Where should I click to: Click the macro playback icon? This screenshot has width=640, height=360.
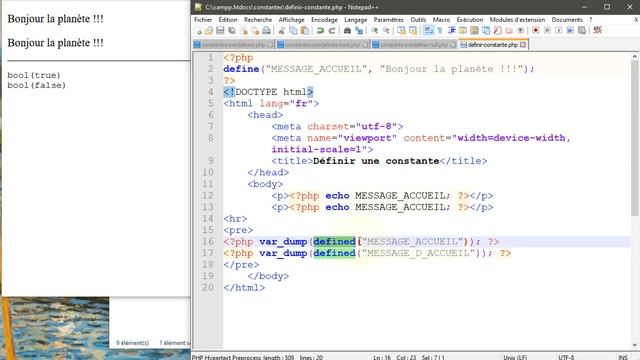(559, 31)
